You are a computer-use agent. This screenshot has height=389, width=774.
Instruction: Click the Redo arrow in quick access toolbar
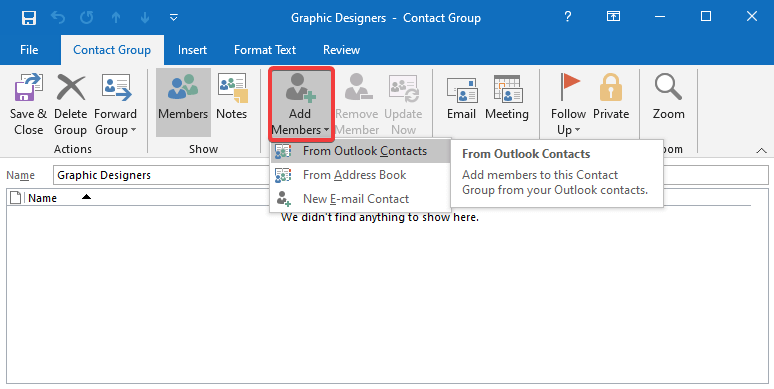[87, 18]
